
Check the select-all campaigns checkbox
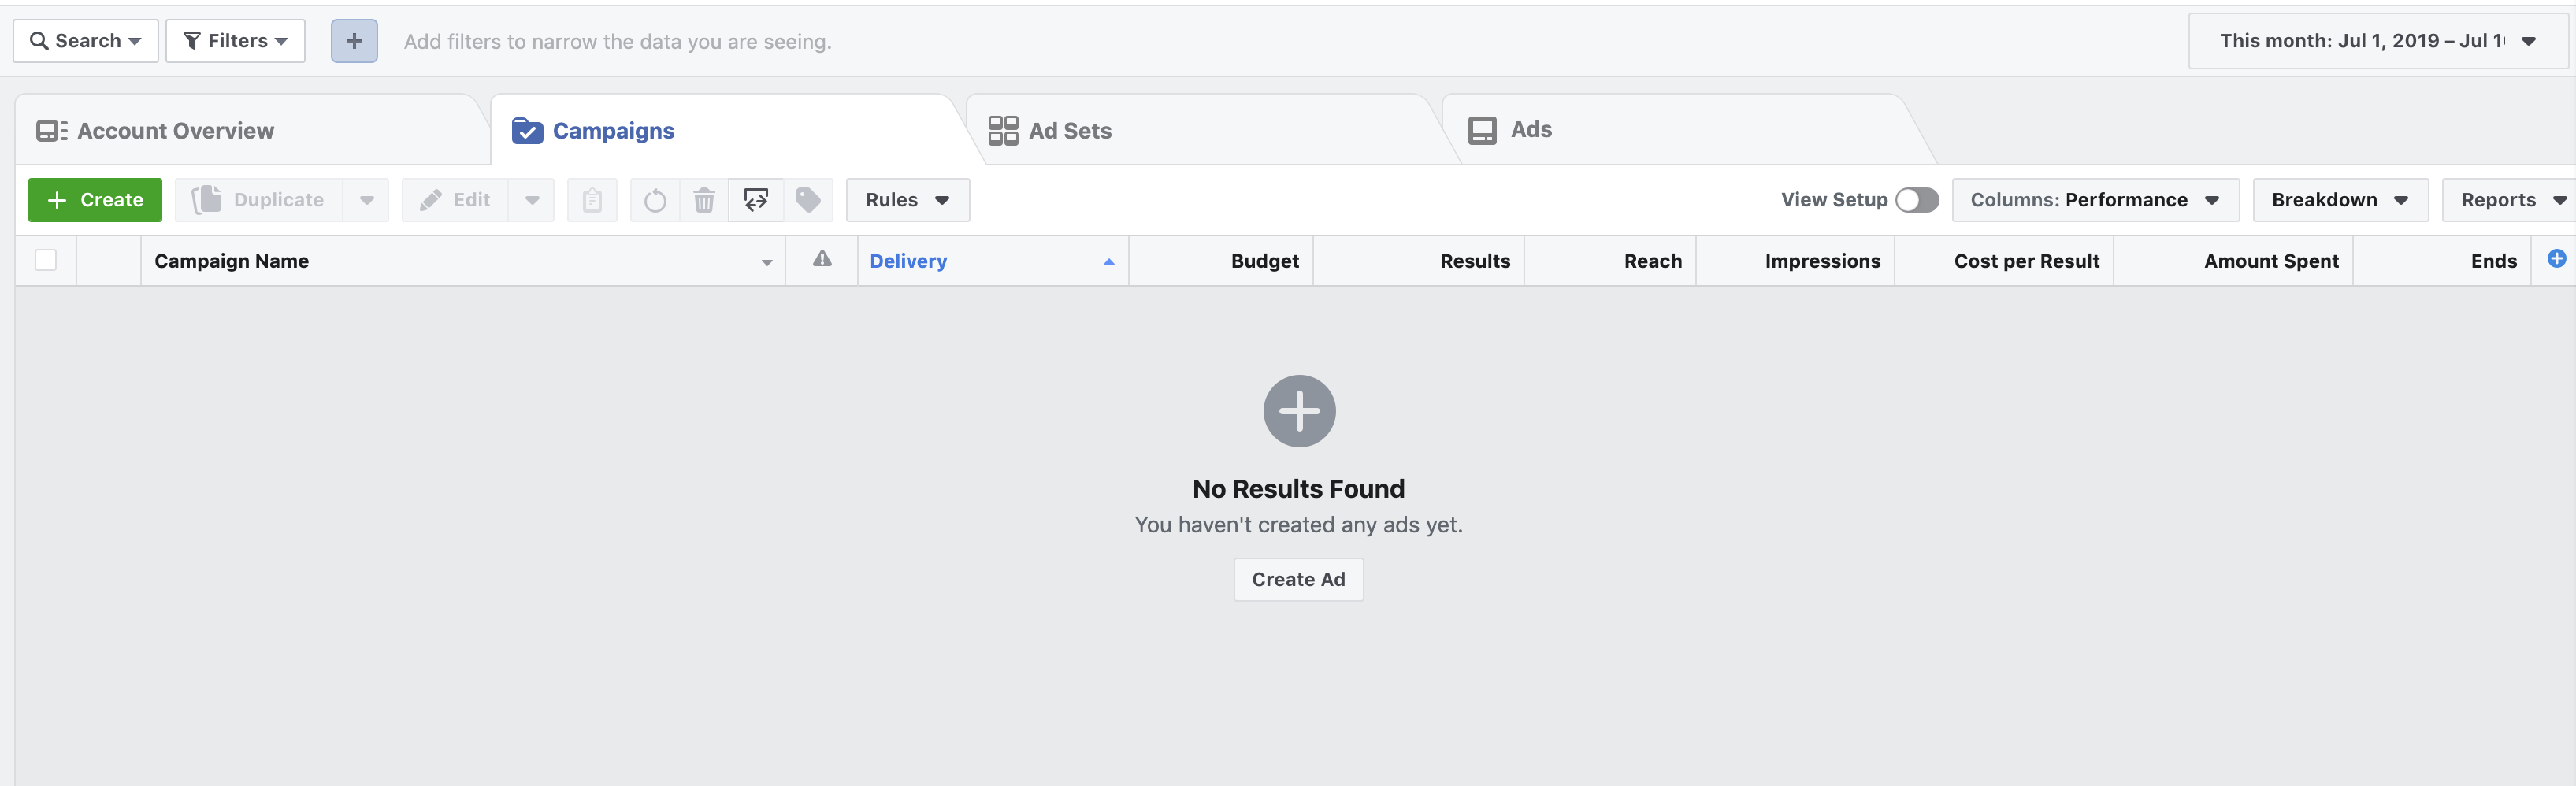point(46,260)
